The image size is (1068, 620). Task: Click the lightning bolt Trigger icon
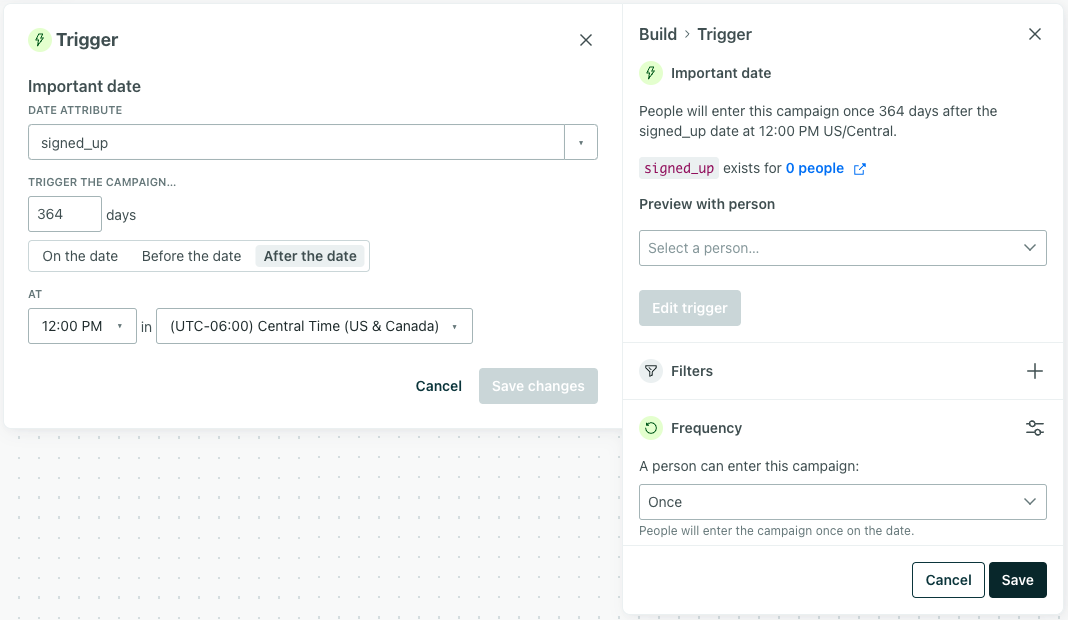click(39, 40)
